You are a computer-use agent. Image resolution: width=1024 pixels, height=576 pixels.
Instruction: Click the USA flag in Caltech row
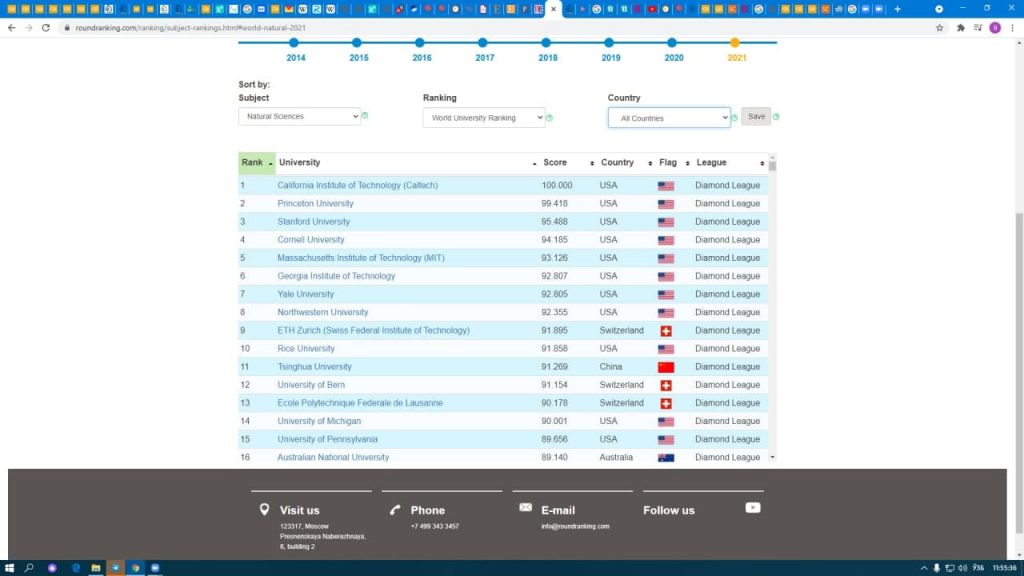coord(666,186)
